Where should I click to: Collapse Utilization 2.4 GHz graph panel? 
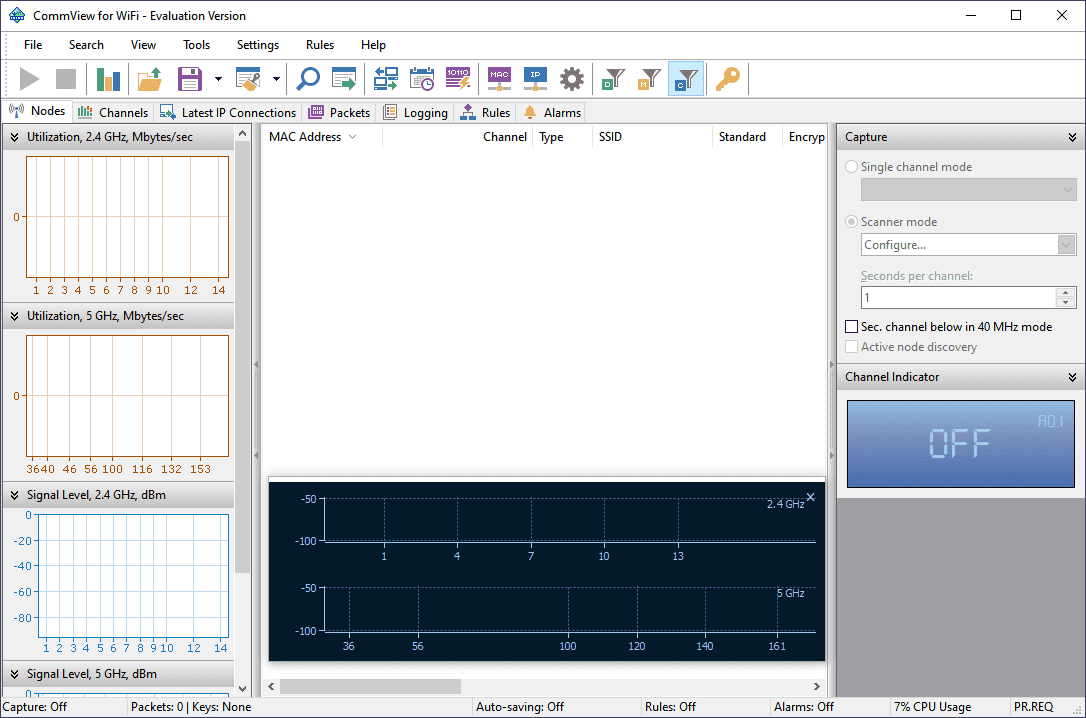[15, 137]
